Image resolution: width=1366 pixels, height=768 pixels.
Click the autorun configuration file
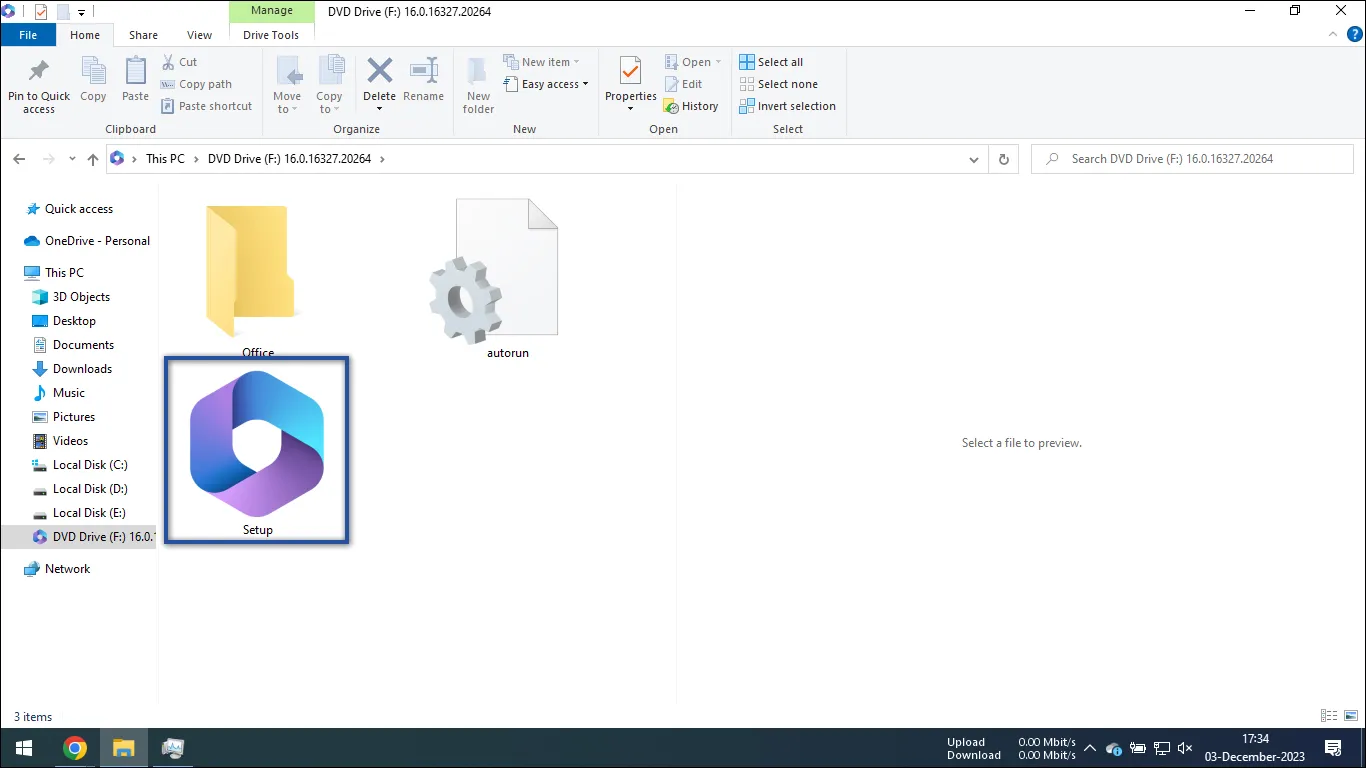(507, 270)
